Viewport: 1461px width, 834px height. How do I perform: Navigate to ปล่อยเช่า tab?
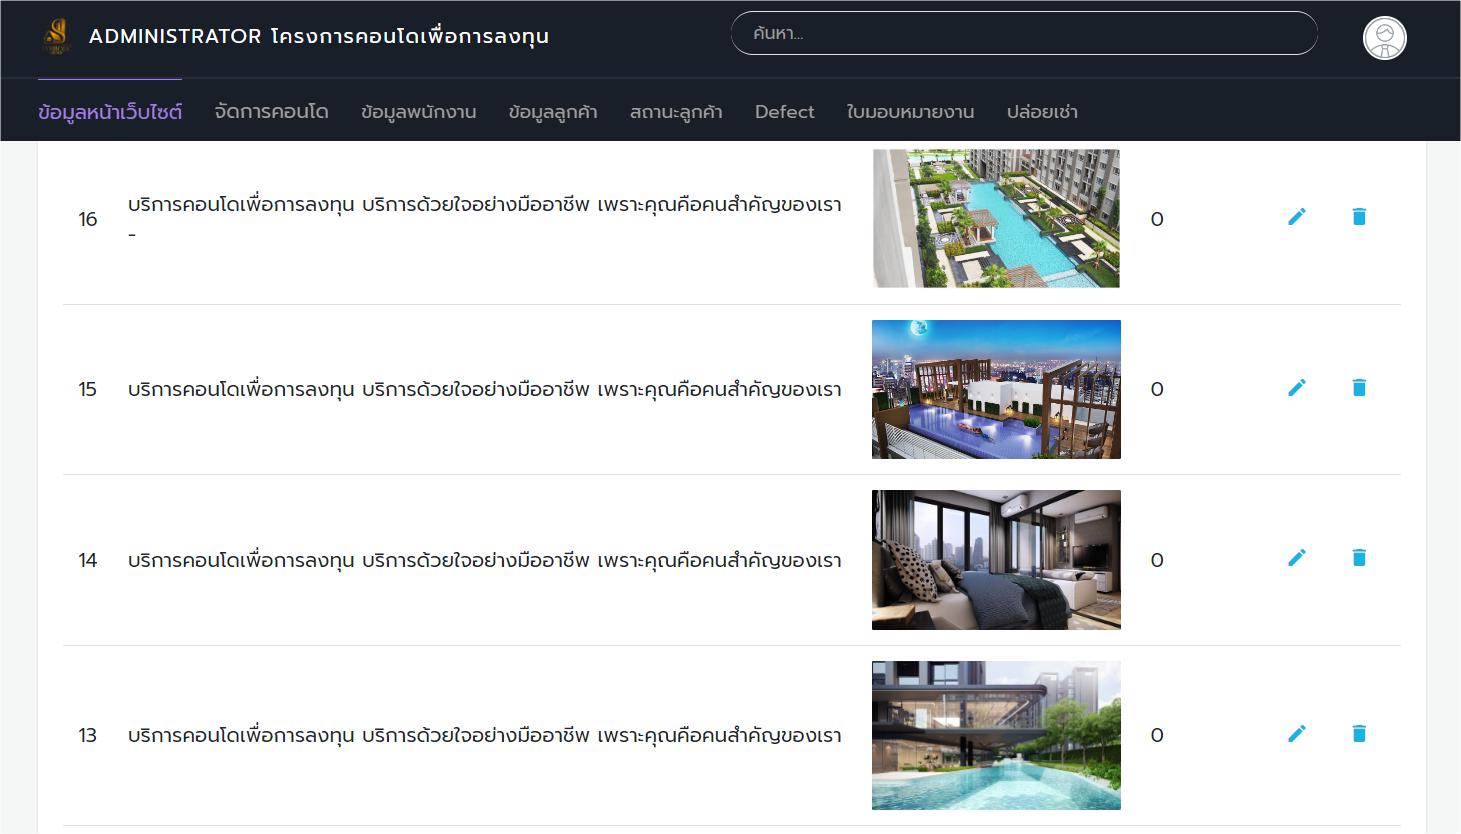click(x=1042, y=112)
